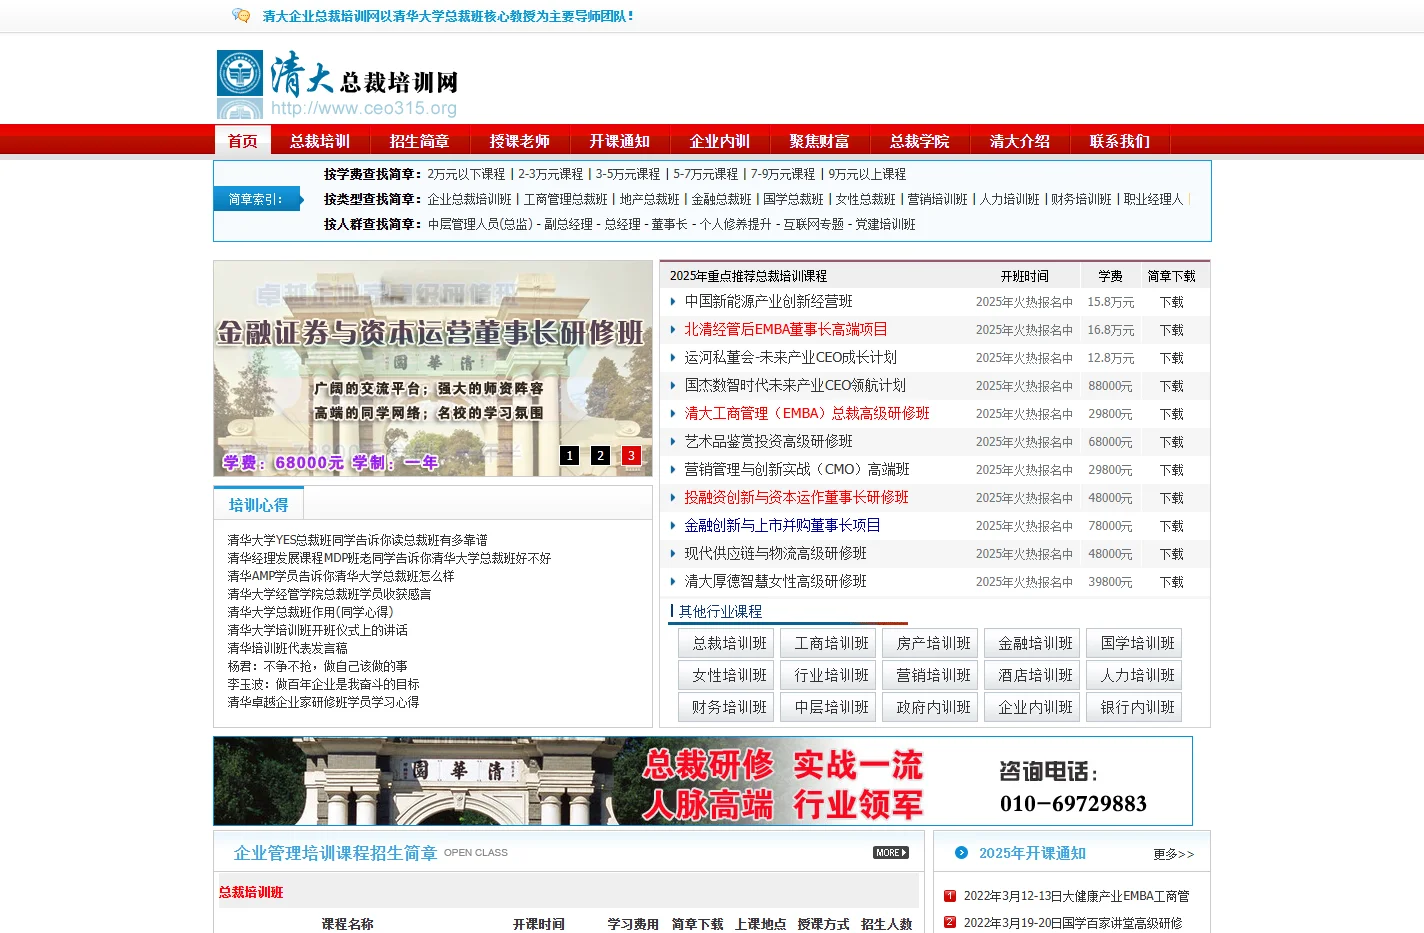
Task: Open the 更多>> link for 开课通知
Action: pyautogui.click(x=1173, y=854)
